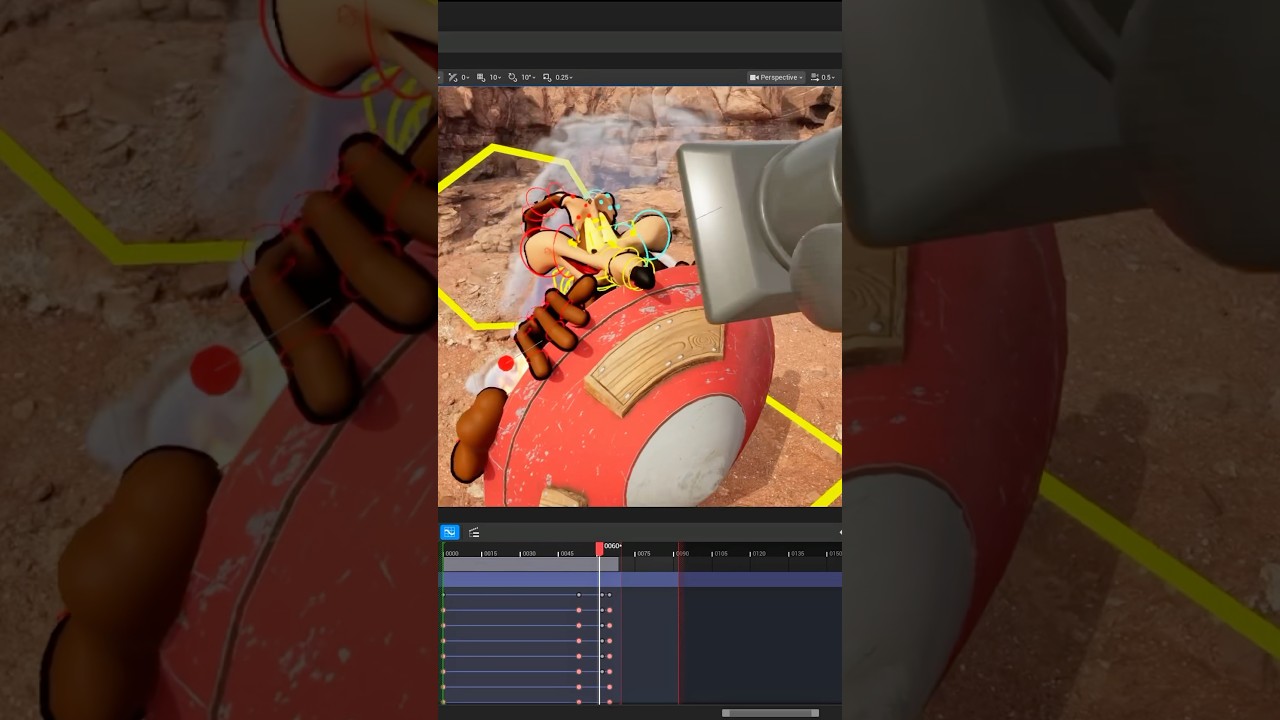Viewport: 1280px width, 720px height.
Task: Click timeline ruler at frame 0075
Action: 643,553
